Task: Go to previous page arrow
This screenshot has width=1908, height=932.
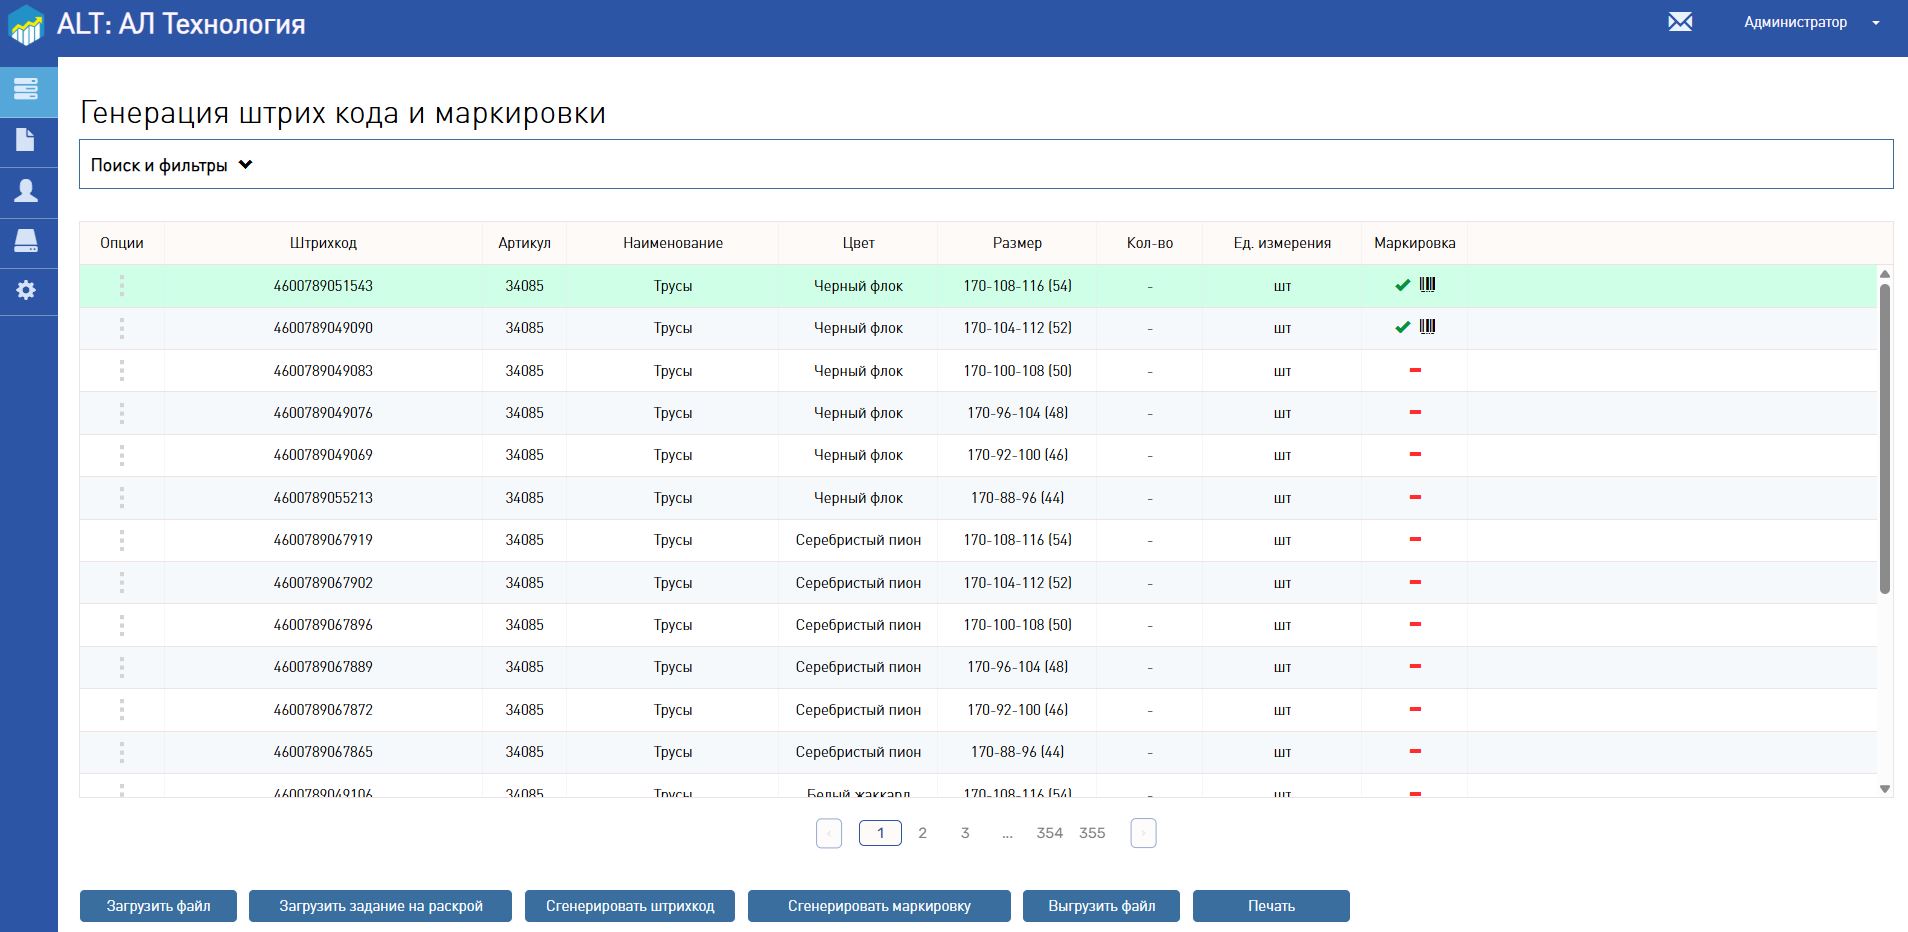Action: [829, 833]
